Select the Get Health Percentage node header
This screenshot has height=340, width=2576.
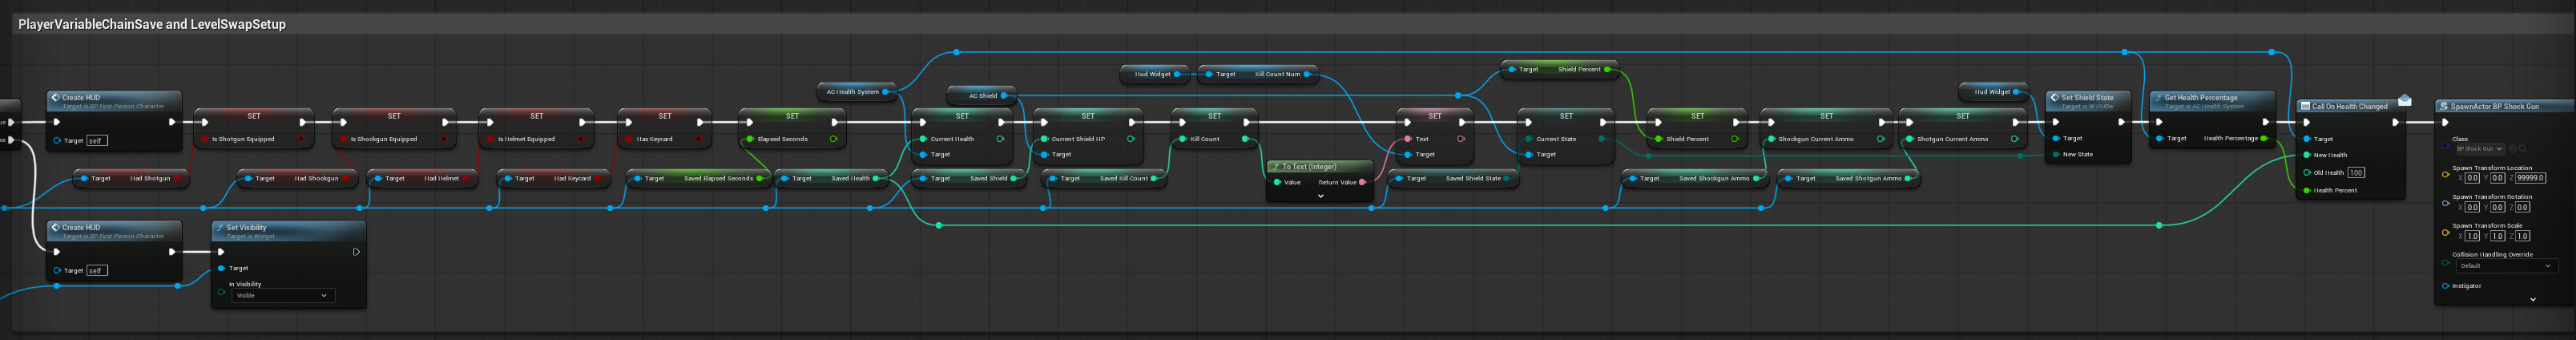2212,101
